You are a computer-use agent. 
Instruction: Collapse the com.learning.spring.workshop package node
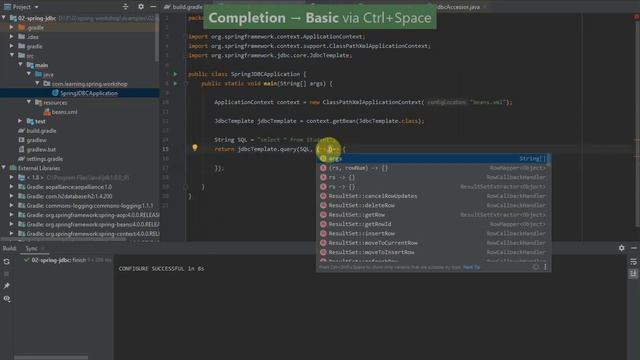coord(38,83)
